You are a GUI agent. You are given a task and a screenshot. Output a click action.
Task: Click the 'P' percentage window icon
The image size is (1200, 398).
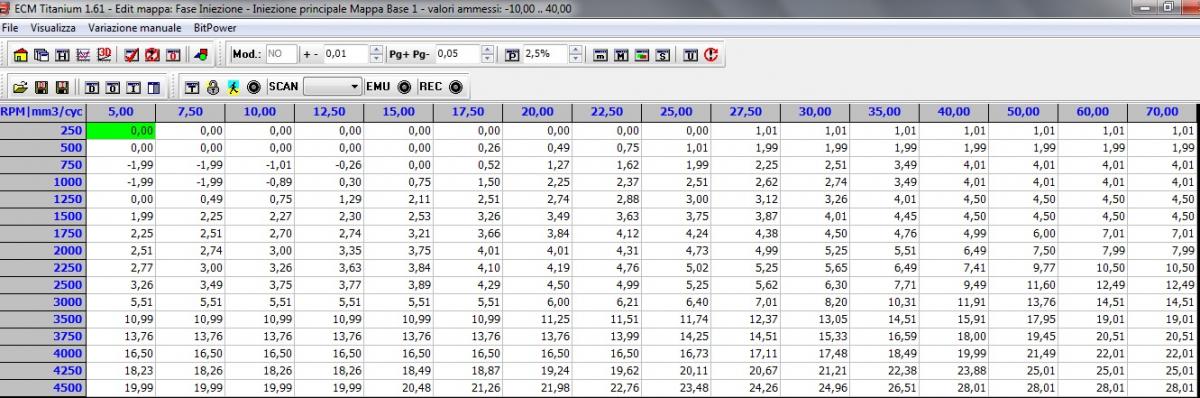tap(512, 55)
